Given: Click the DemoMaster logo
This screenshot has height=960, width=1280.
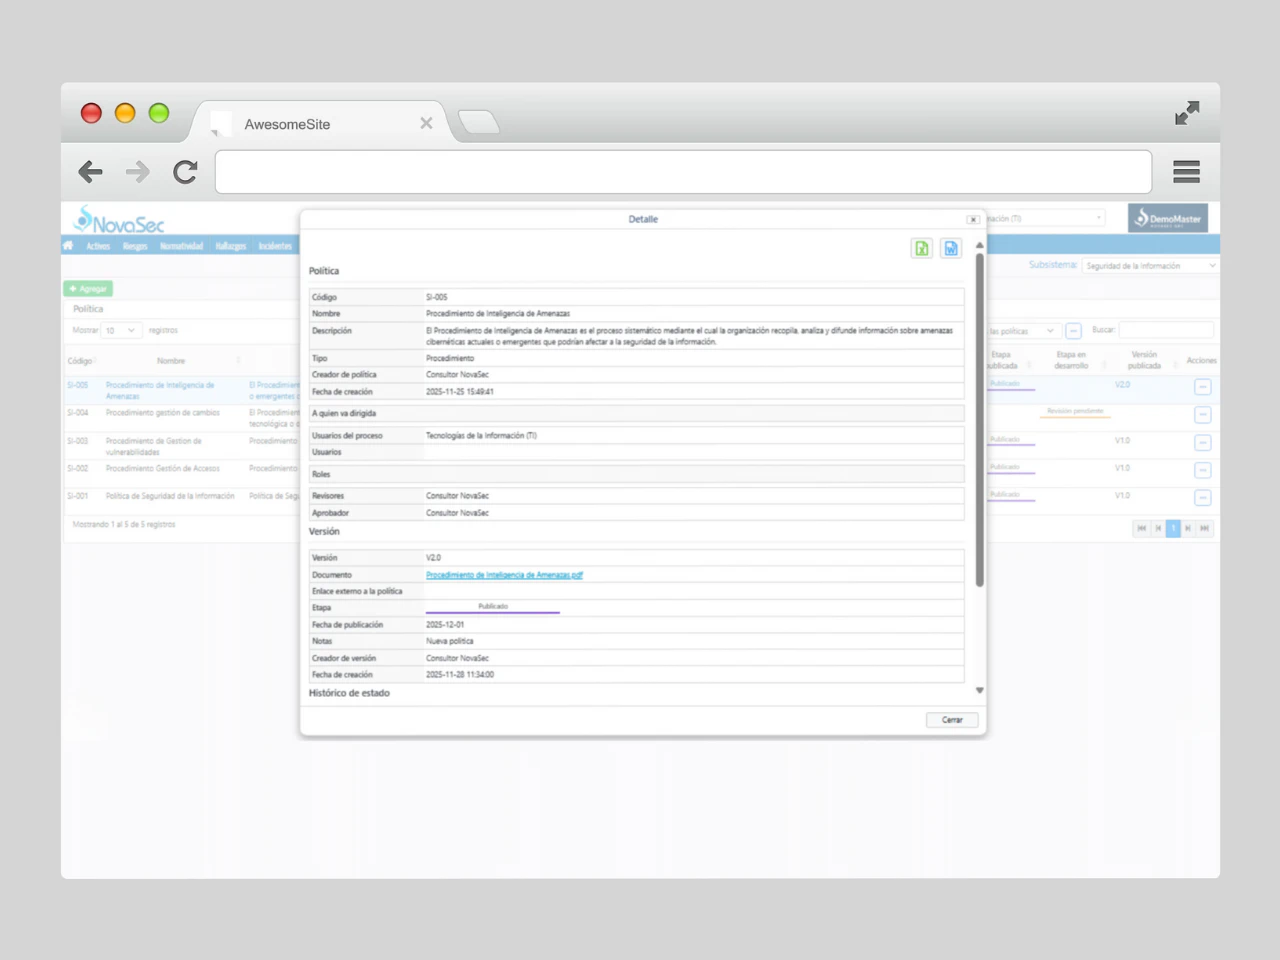Looking at the screenshot, I should 1168,217.
